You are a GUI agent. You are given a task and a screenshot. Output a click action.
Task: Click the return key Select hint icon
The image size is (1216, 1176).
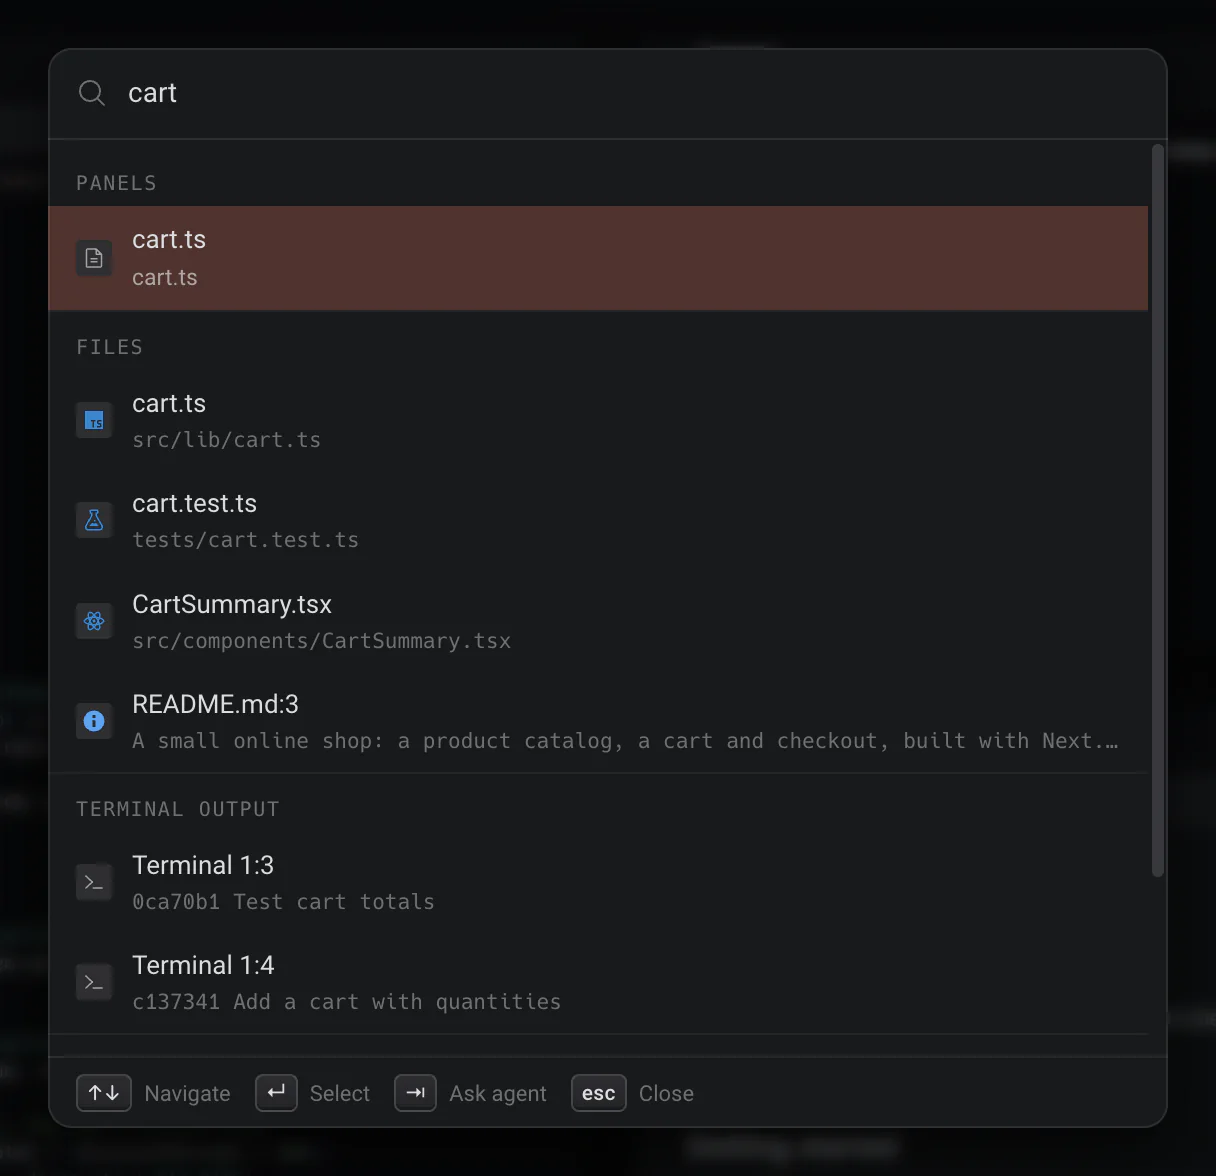tap(276, 1093)
